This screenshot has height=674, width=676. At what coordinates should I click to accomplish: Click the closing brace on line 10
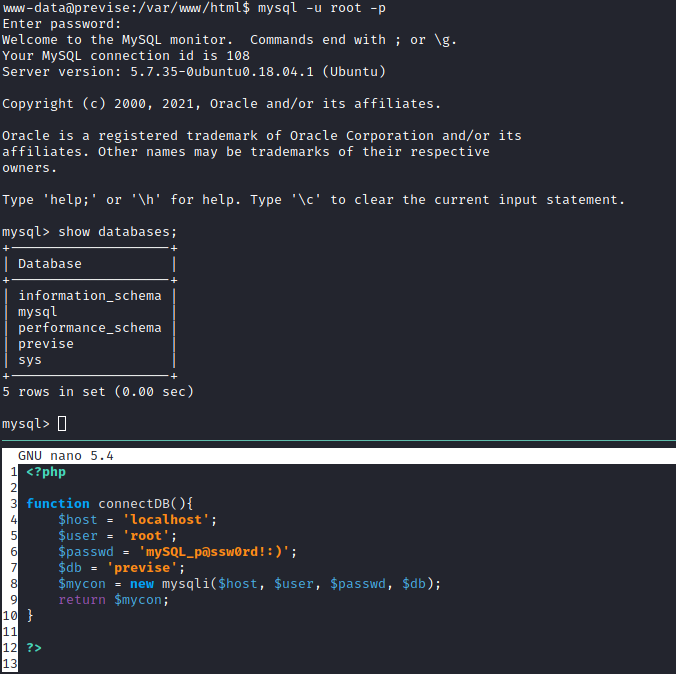(x=30, y=615)
